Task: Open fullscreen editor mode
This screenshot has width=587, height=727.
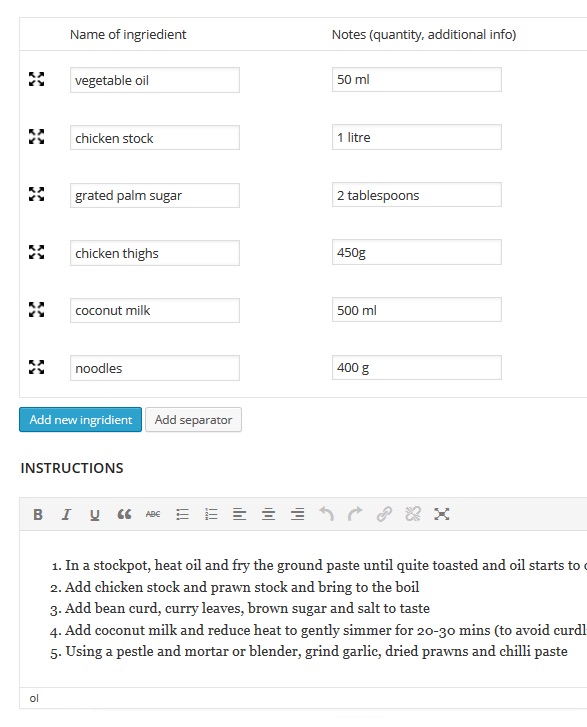Action: pos(441,514)
